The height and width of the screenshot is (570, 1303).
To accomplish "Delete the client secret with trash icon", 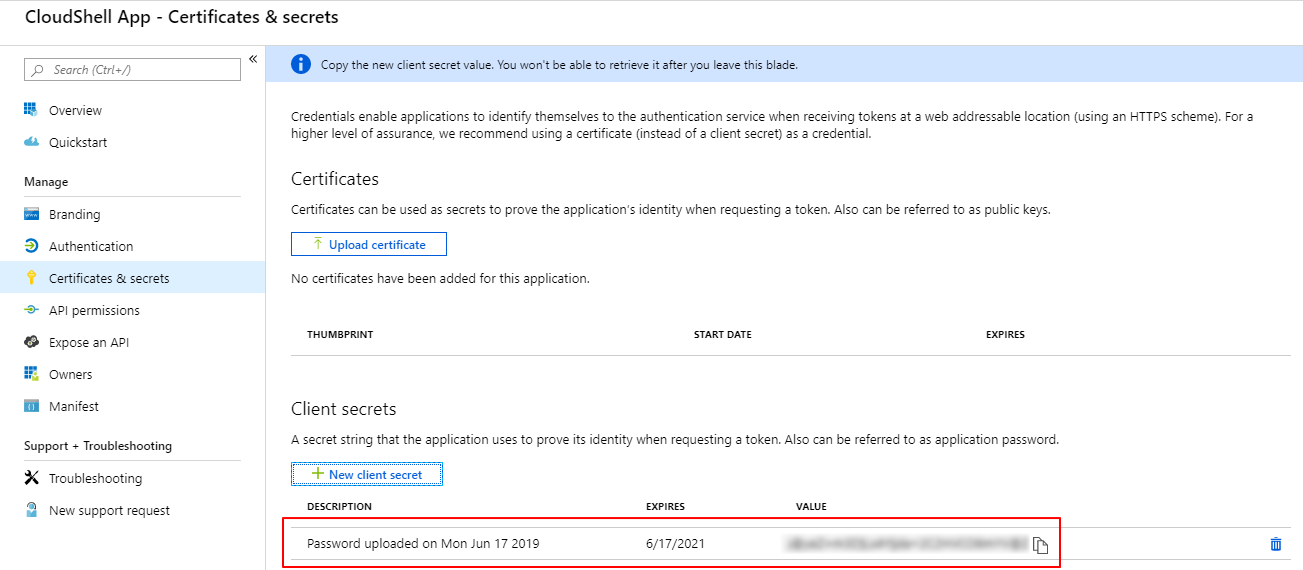I will tap(1275, 544).
